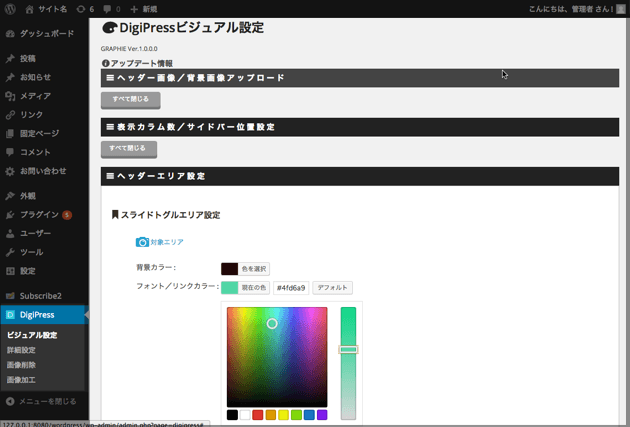Click the user icon for ユーザー
Viewport: 630px width, 427px height.
10,233
